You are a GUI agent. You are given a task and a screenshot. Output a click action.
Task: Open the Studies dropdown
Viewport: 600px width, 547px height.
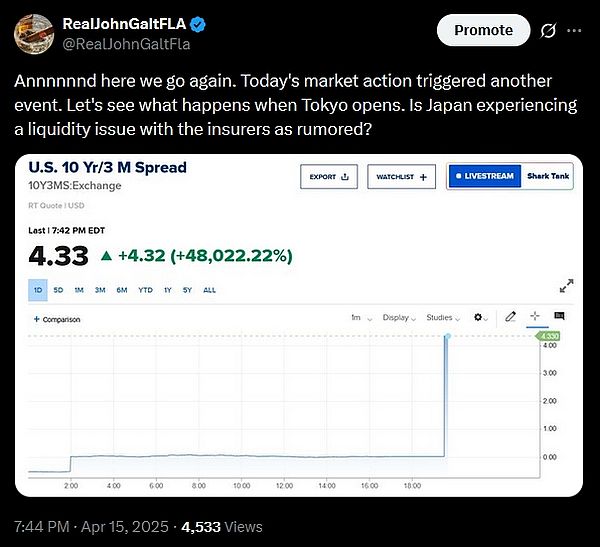click(442, 318)
